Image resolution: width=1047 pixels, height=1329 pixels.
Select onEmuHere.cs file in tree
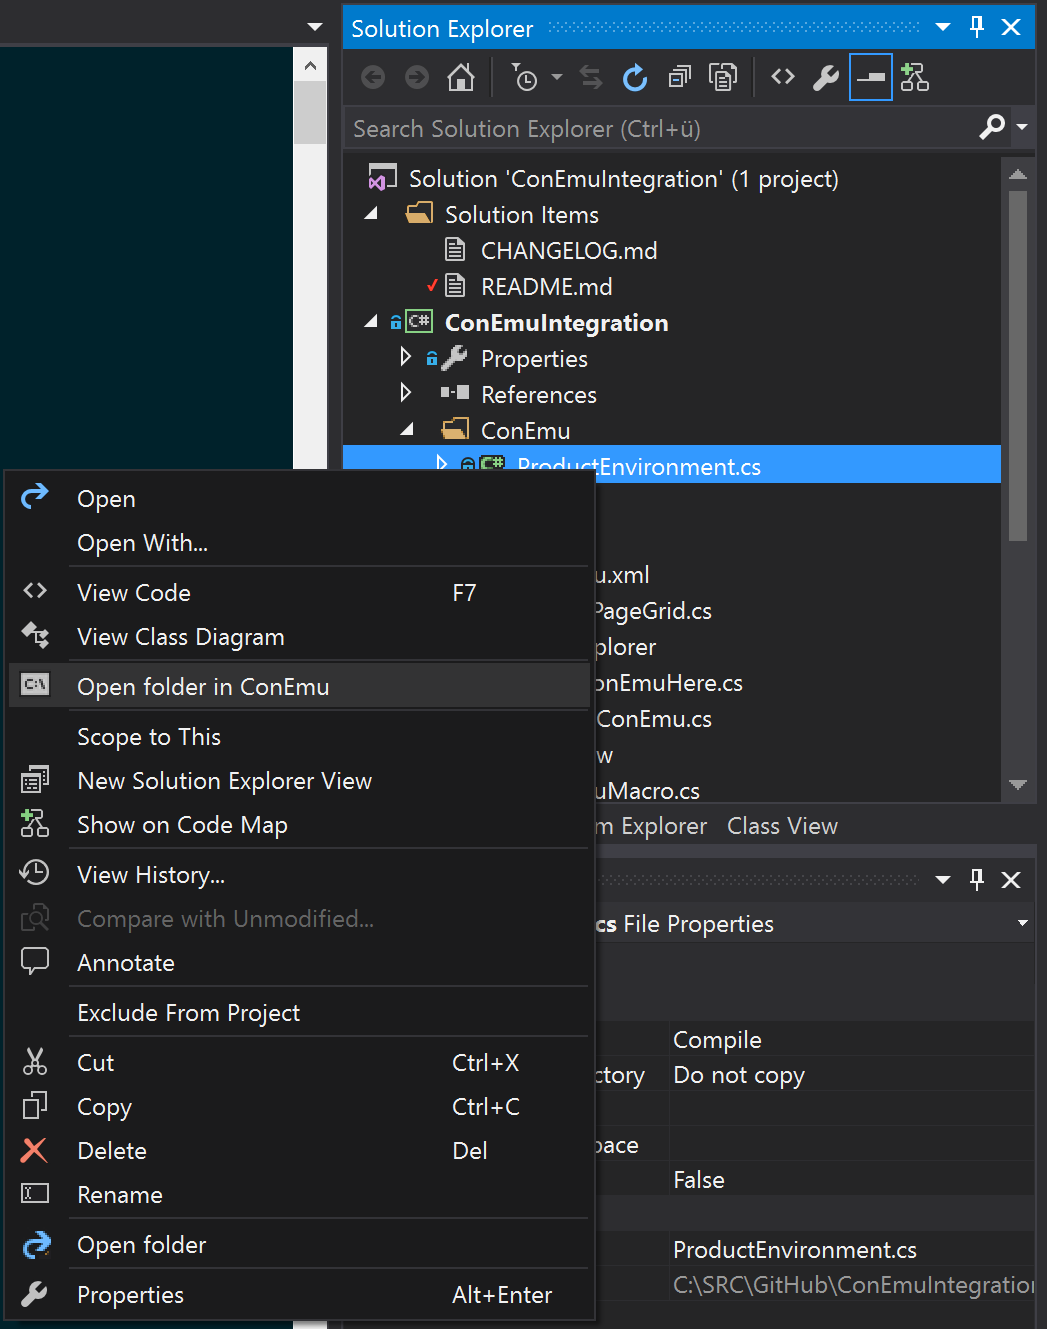[669, 683]
